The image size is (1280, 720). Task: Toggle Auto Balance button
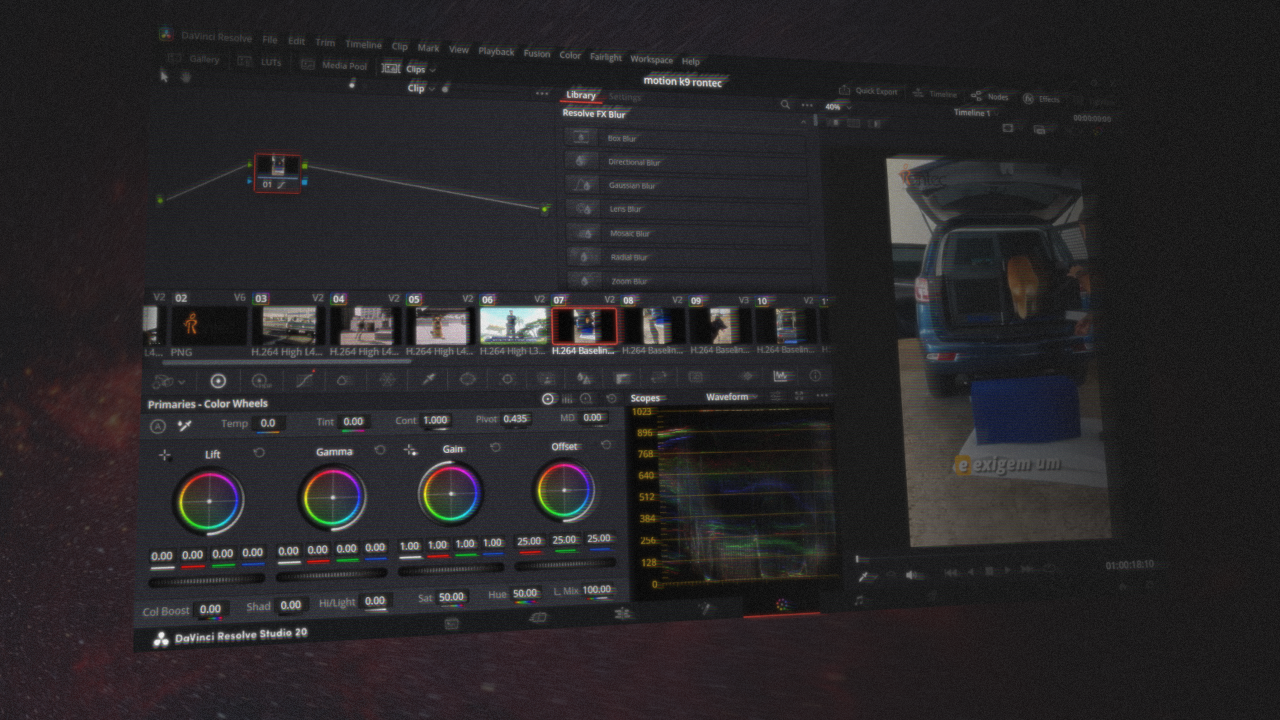pos(158,426)
